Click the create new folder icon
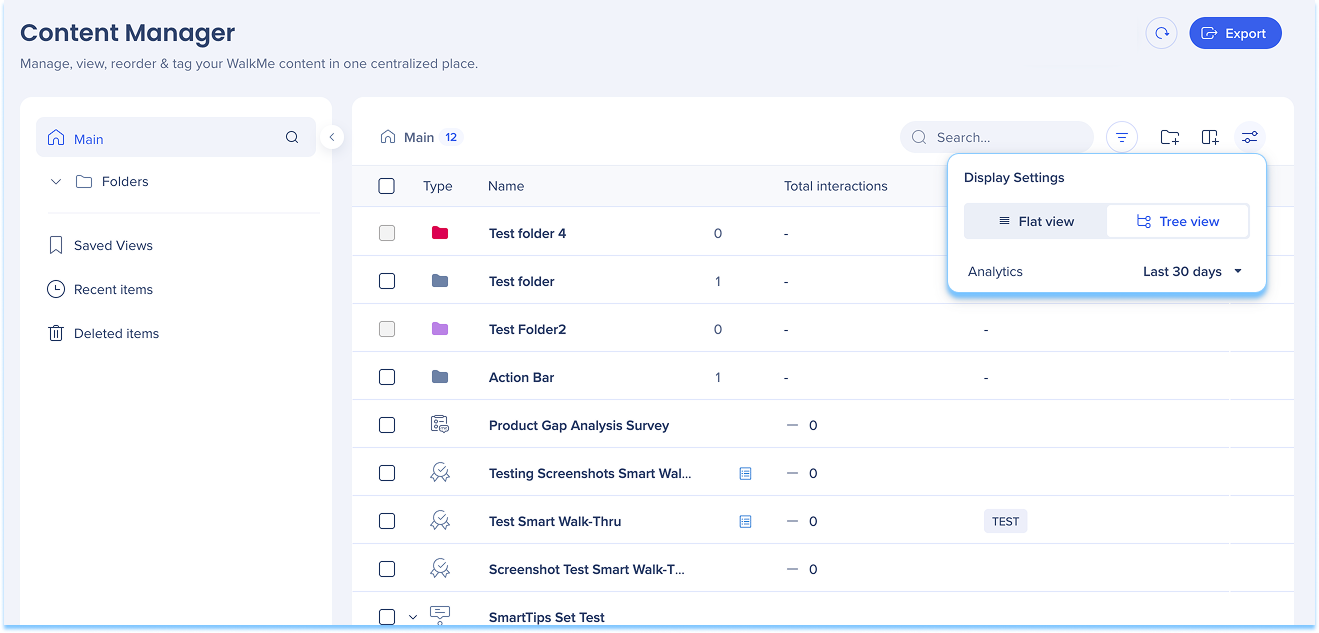This screenshot has height=633, width=1319. coord(1169,137)
